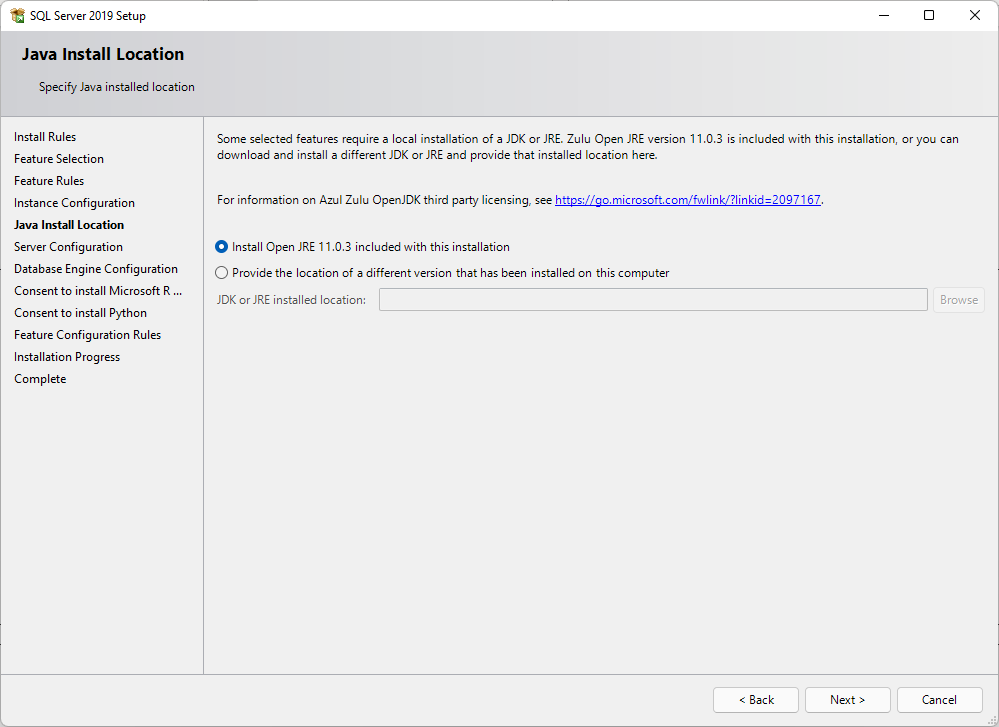
Task: Click the 'JDK or JRE installed location:' label
Action: pos(291,299)
